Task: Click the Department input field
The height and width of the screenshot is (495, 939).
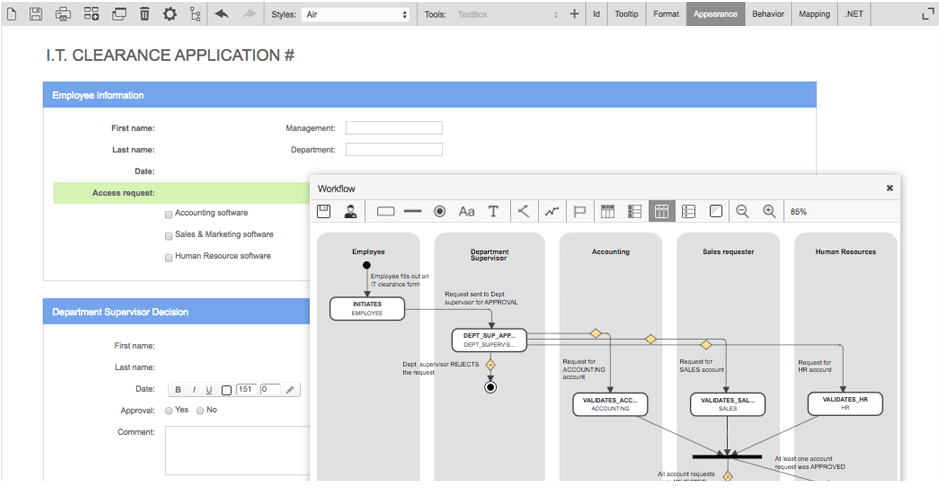Action: point(394,149)
